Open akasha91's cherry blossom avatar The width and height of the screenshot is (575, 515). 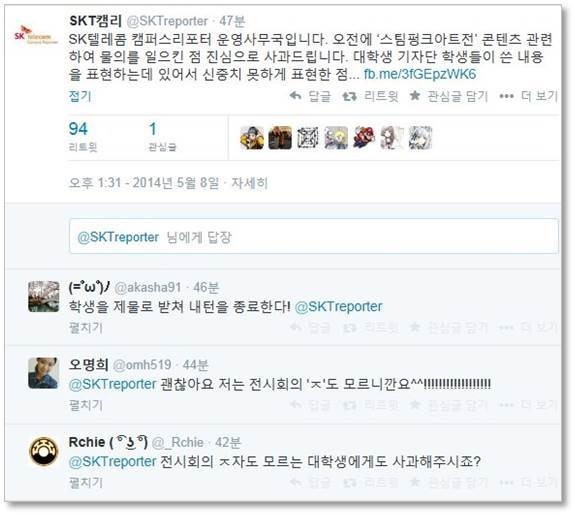point(44,296)
